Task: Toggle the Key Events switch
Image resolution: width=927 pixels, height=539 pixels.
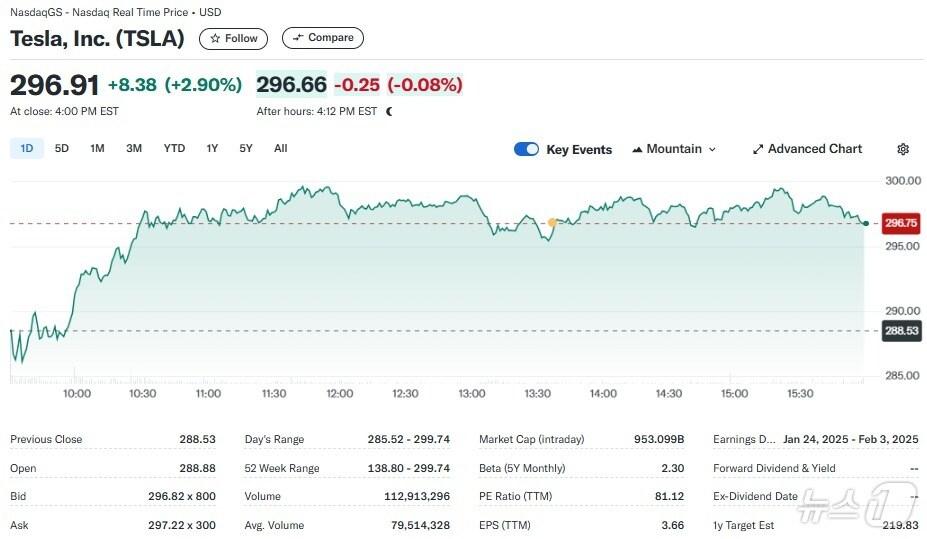Action: [x=526, y=149]
